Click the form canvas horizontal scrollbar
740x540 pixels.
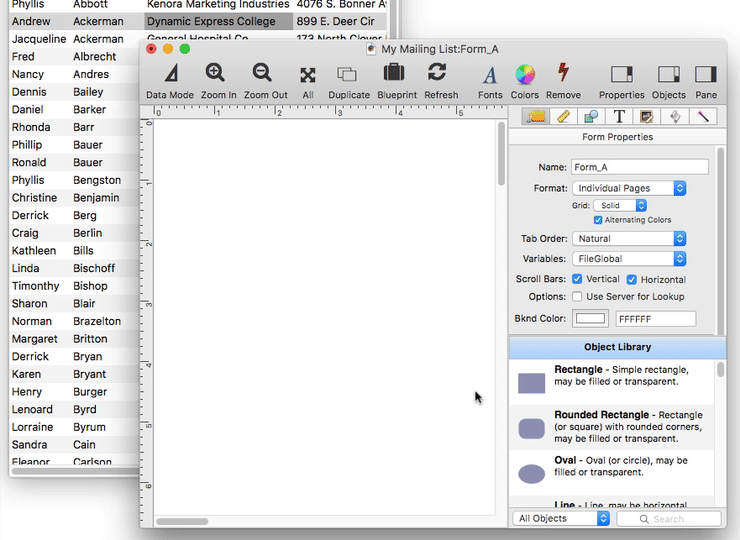coord(182,522)
